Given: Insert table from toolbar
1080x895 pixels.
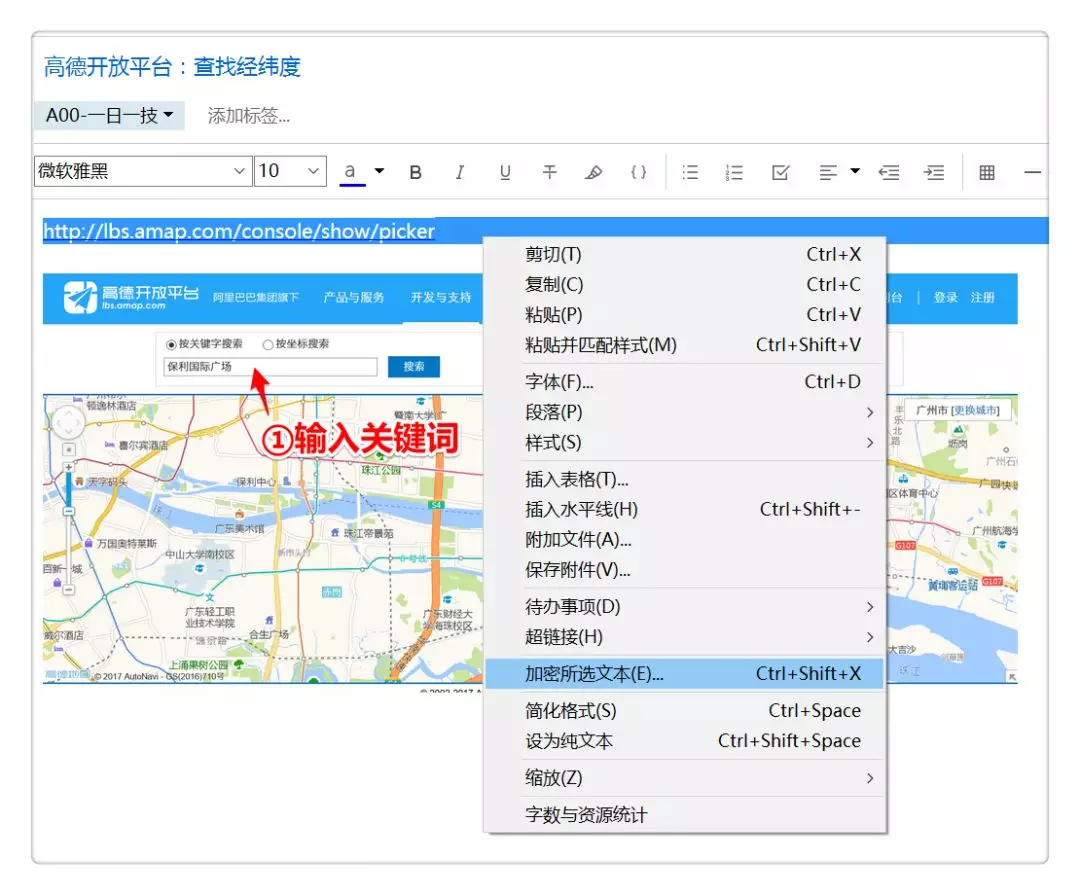Looking at the screenshot, I should [x=987, y=172].
